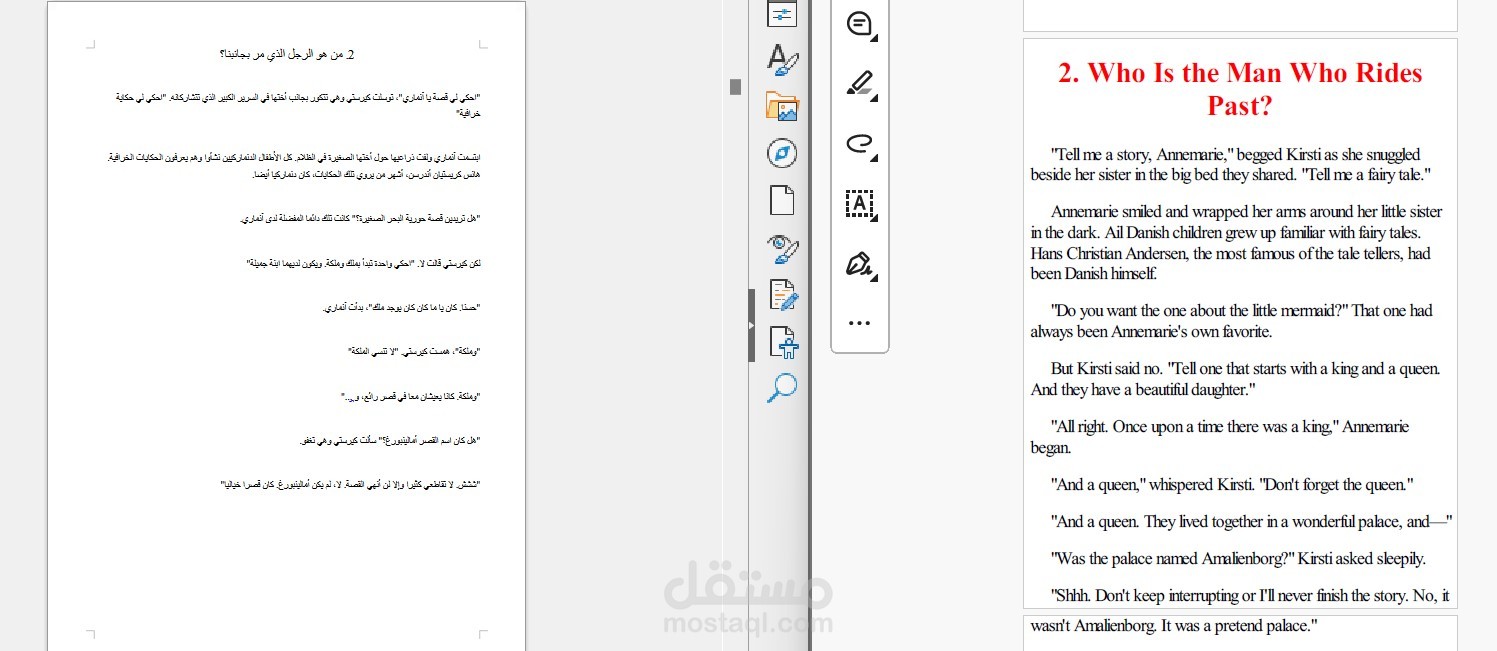The height and width of the screenshot is (651, 1497).
Task: Select the Add text box tool
Action: click(859, 204)
